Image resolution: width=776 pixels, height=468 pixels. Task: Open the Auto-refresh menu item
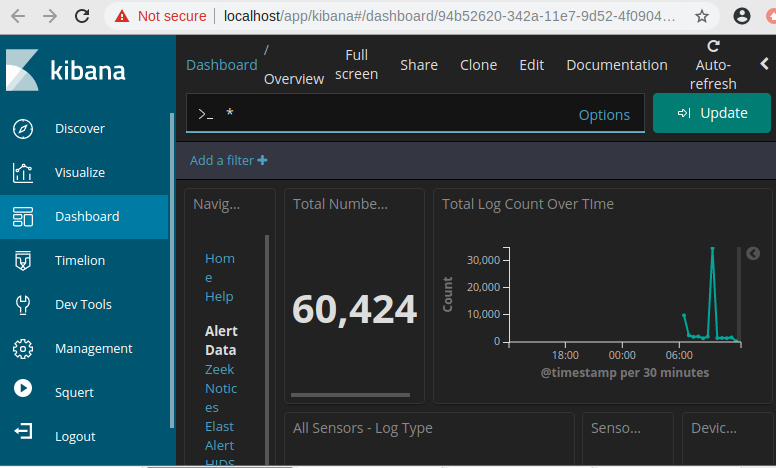(713, 65)
